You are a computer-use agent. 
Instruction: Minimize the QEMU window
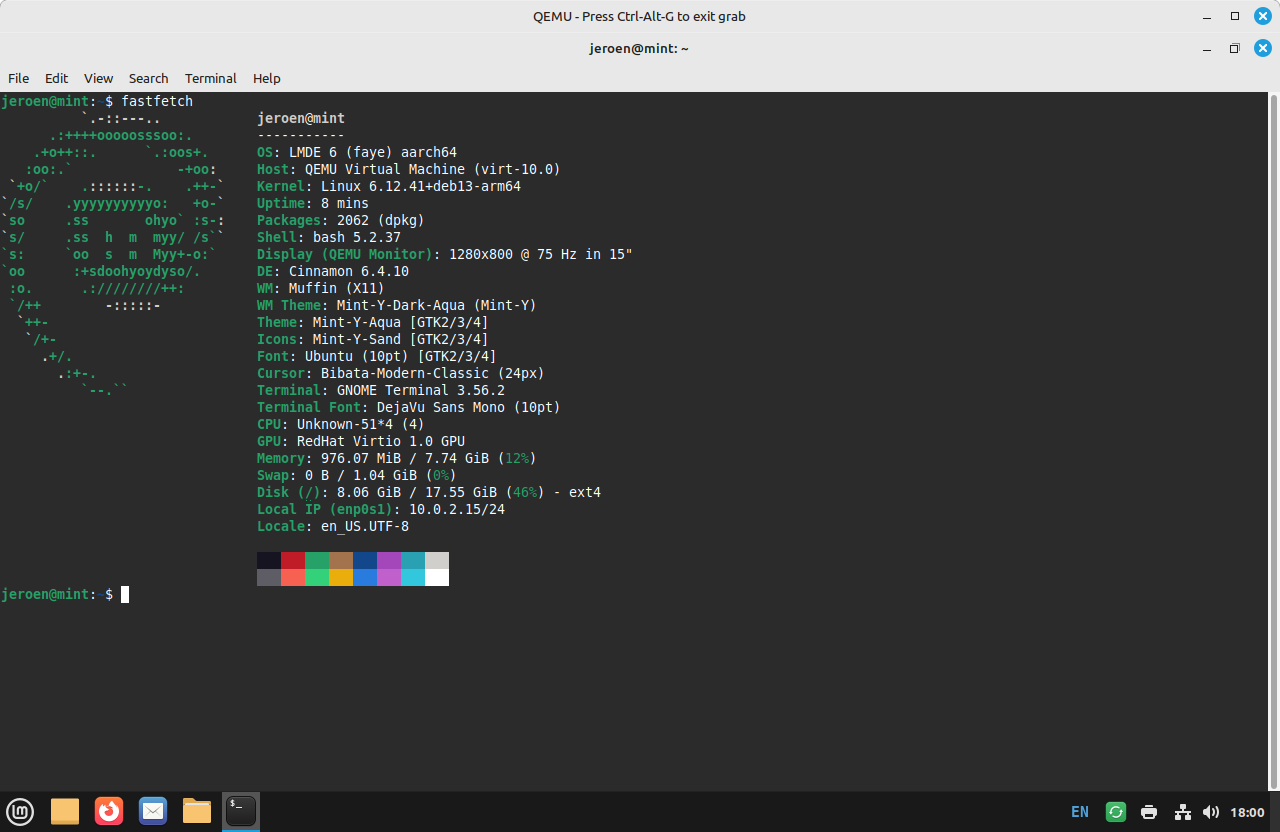click(1207, 16)
